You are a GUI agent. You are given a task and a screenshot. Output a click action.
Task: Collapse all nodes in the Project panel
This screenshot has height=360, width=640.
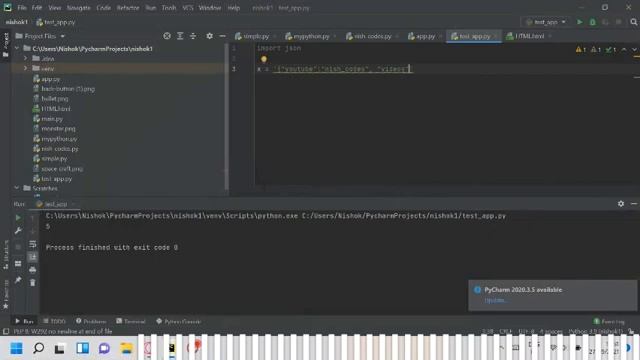pos(193,36)
